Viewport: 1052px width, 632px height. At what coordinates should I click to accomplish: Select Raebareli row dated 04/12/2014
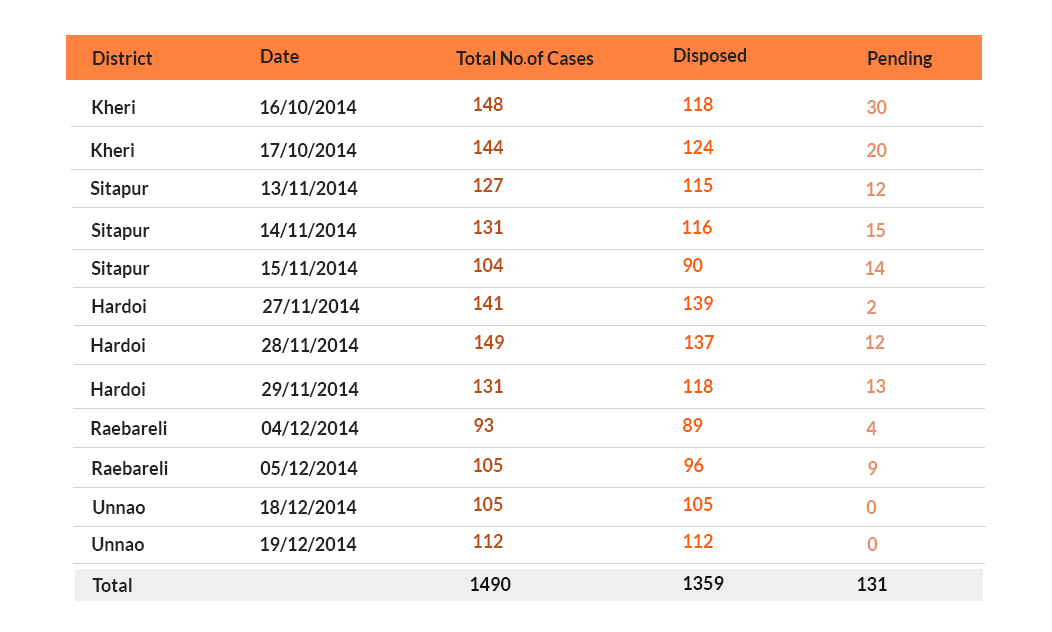click(529, 428)
